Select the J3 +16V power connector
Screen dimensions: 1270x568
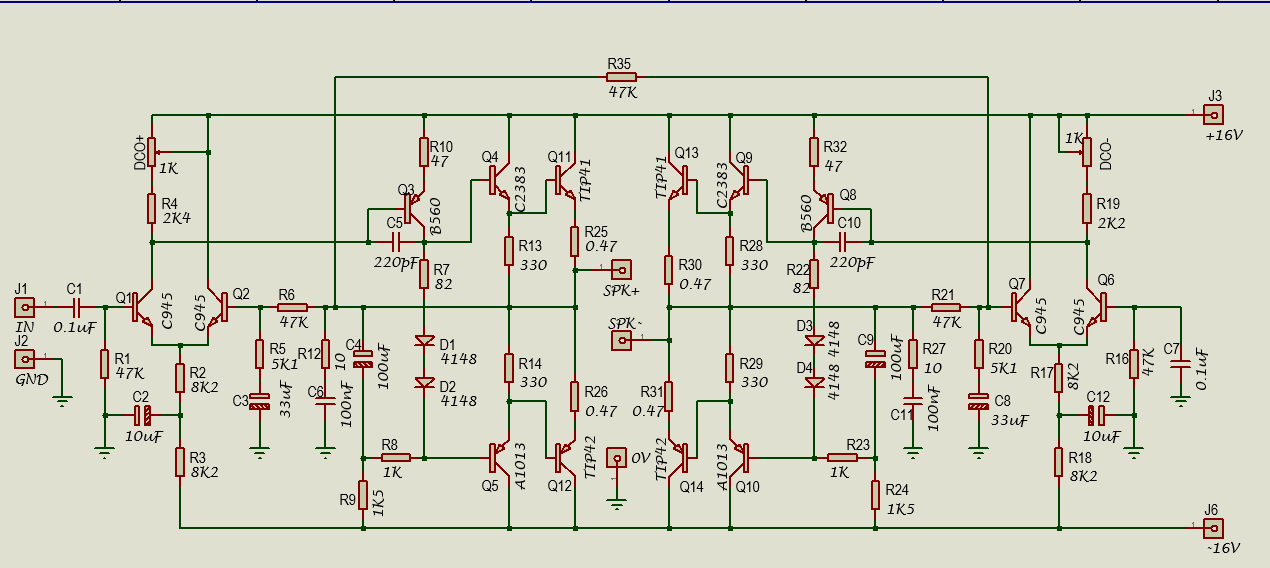click(x=1212, y=114)
